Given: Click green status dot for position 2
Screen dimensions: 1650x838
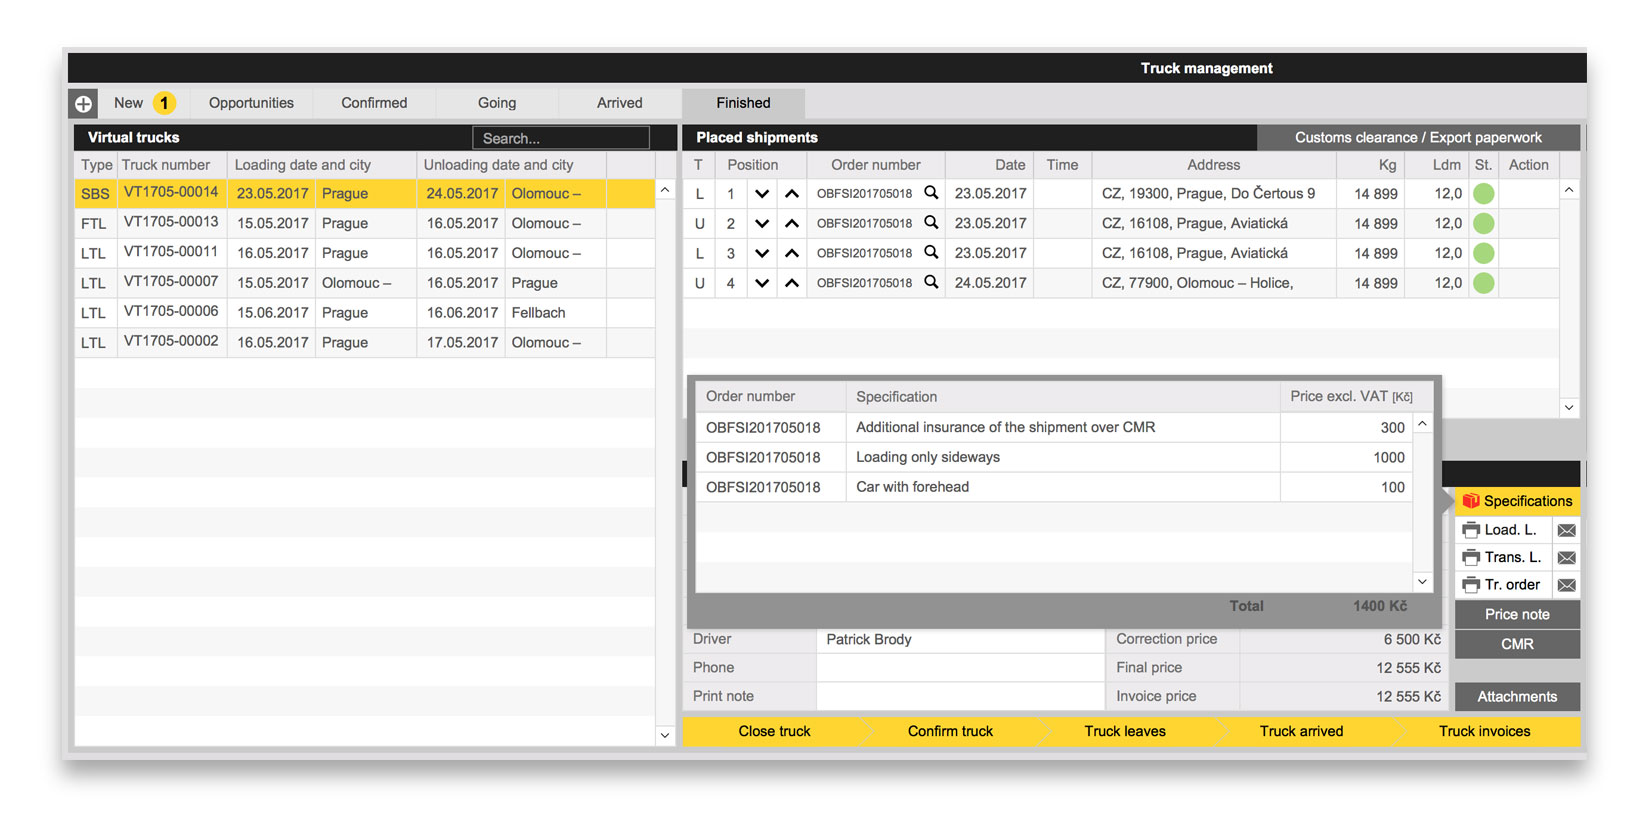Looking at the screenshot, I should pos(1484,224).
